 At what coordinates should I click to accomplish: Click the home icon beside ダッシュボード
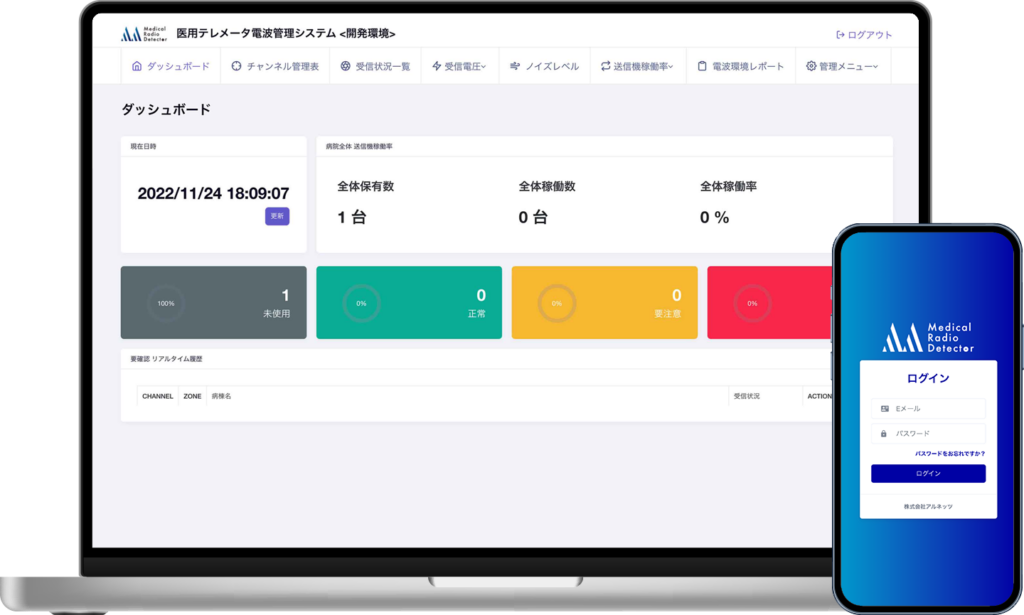point(137,67)
